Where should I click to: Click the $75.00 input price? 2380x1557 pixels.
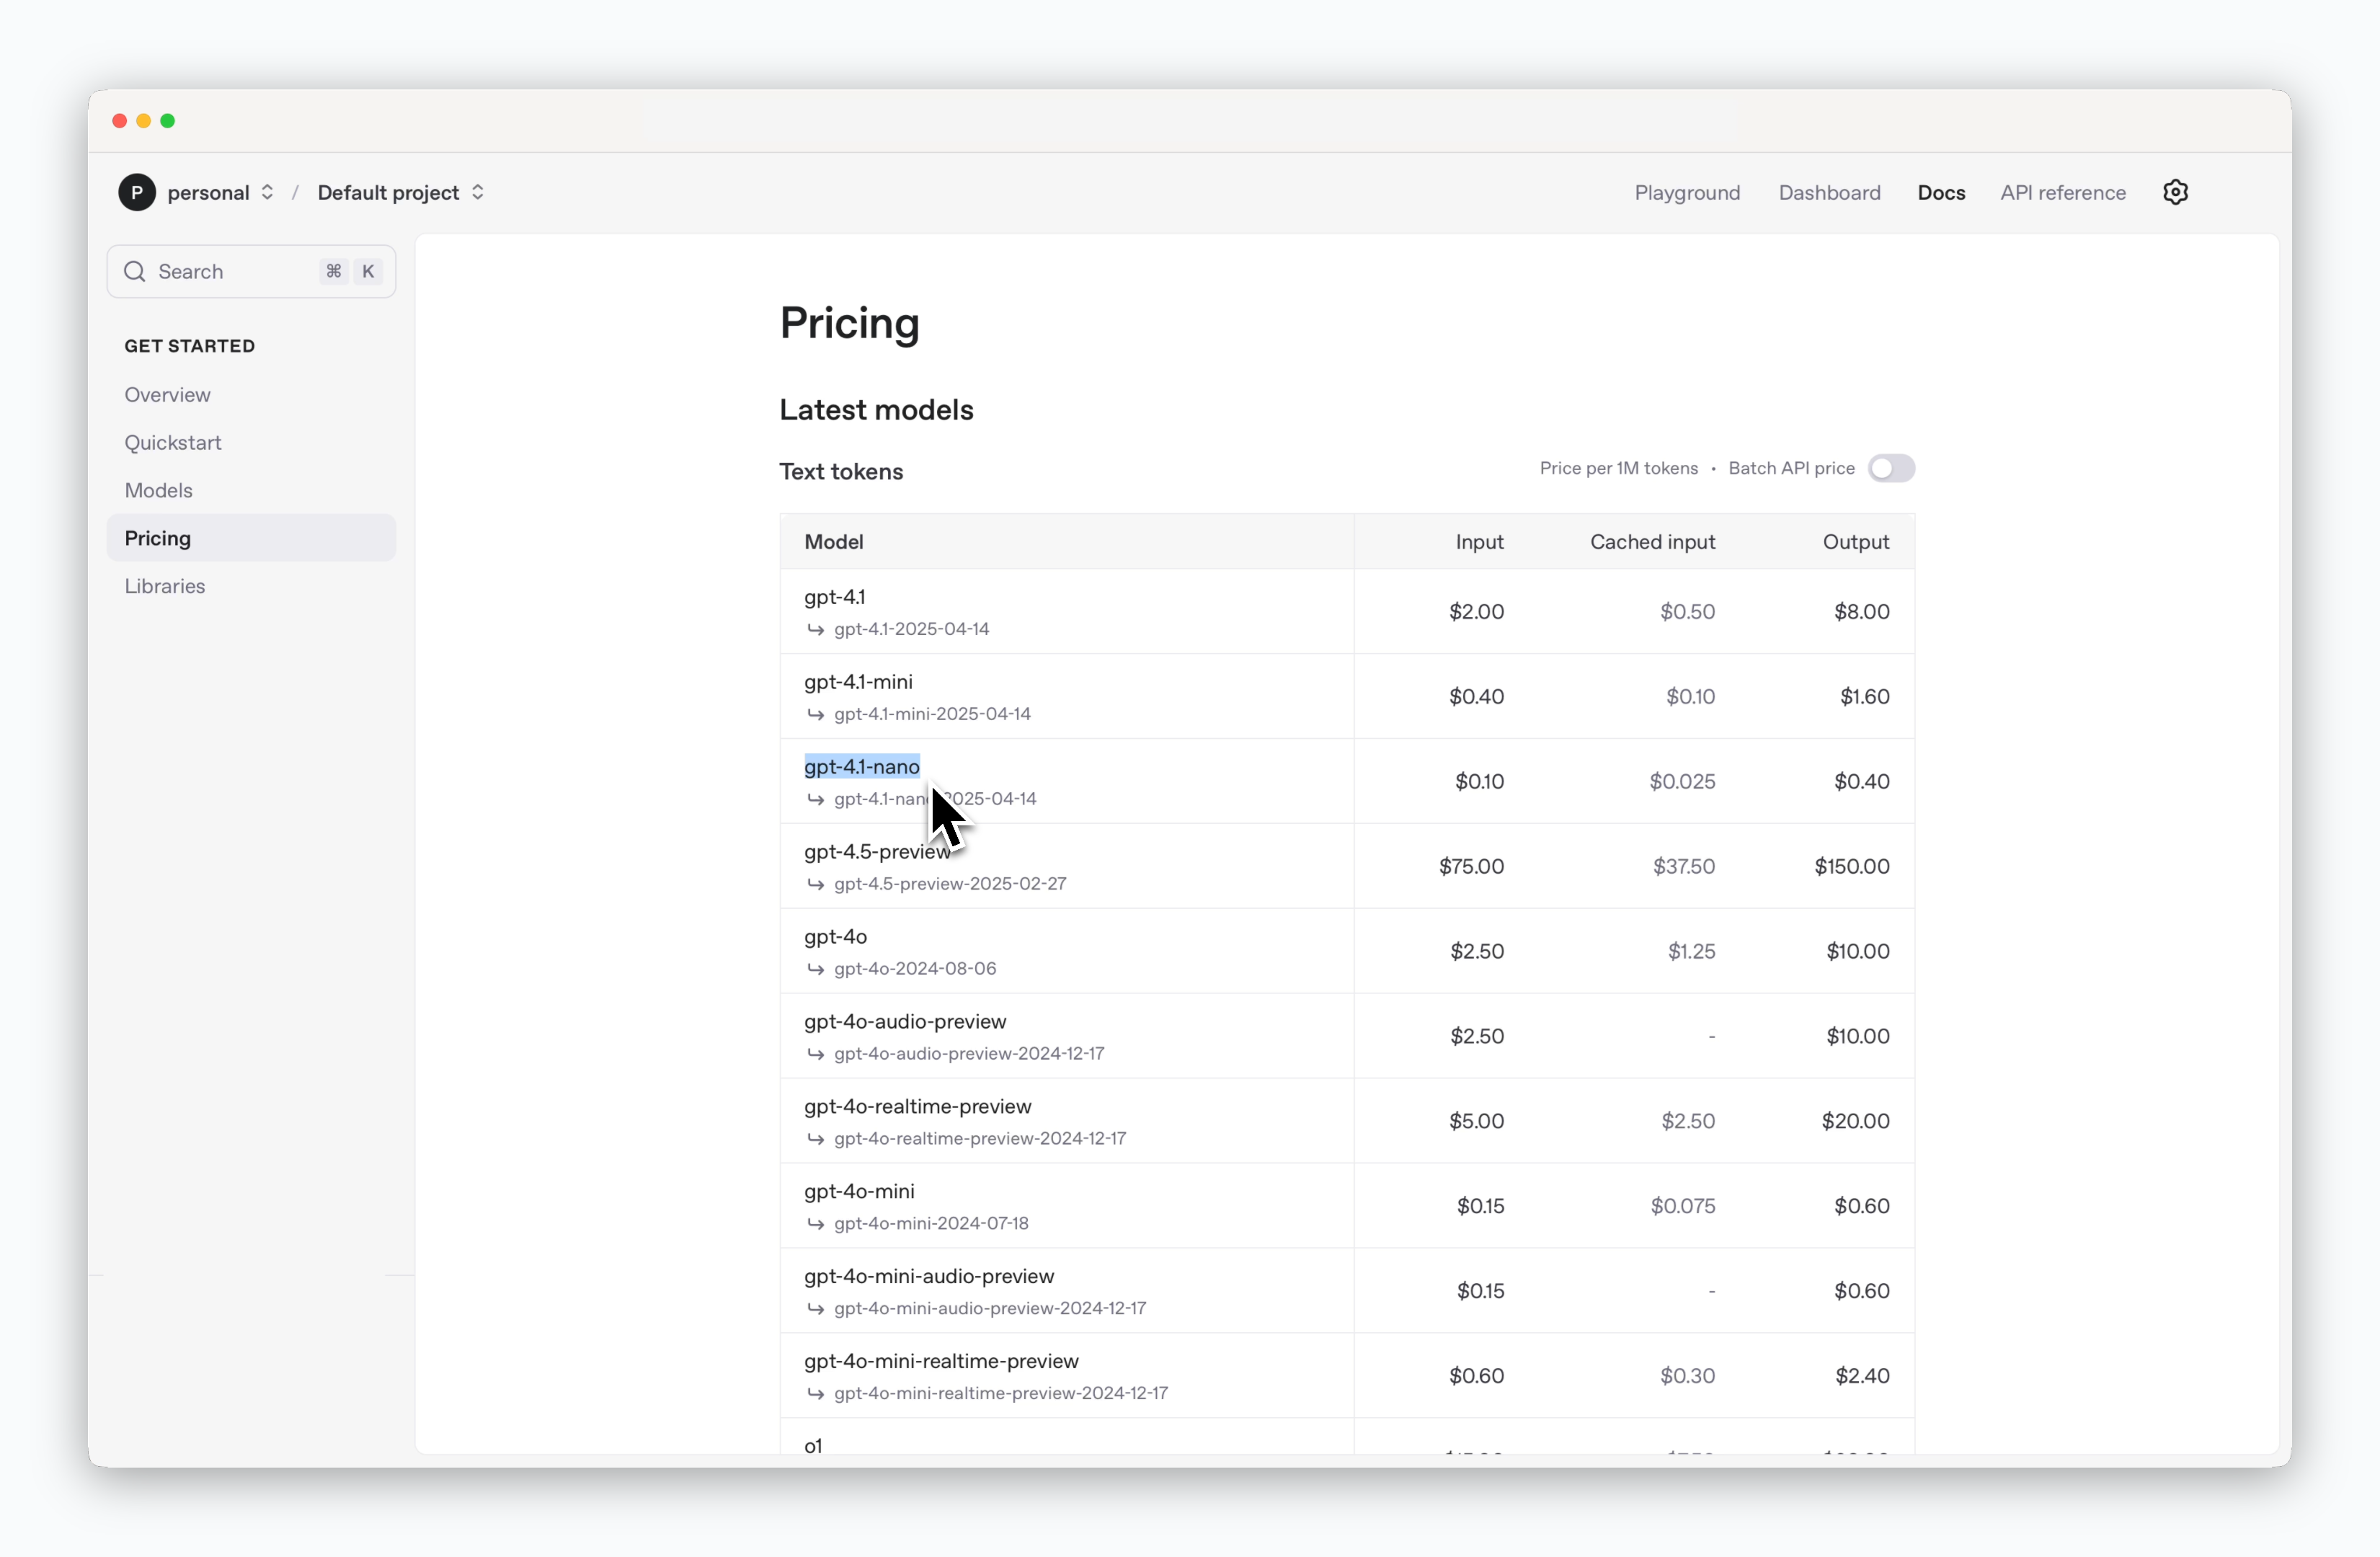point(1471,867)
